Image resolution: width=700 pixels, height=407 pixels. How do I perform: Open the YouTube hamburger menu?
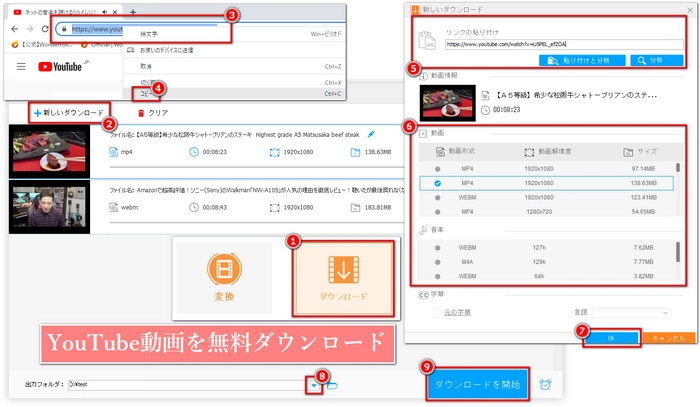coord(21,67)
